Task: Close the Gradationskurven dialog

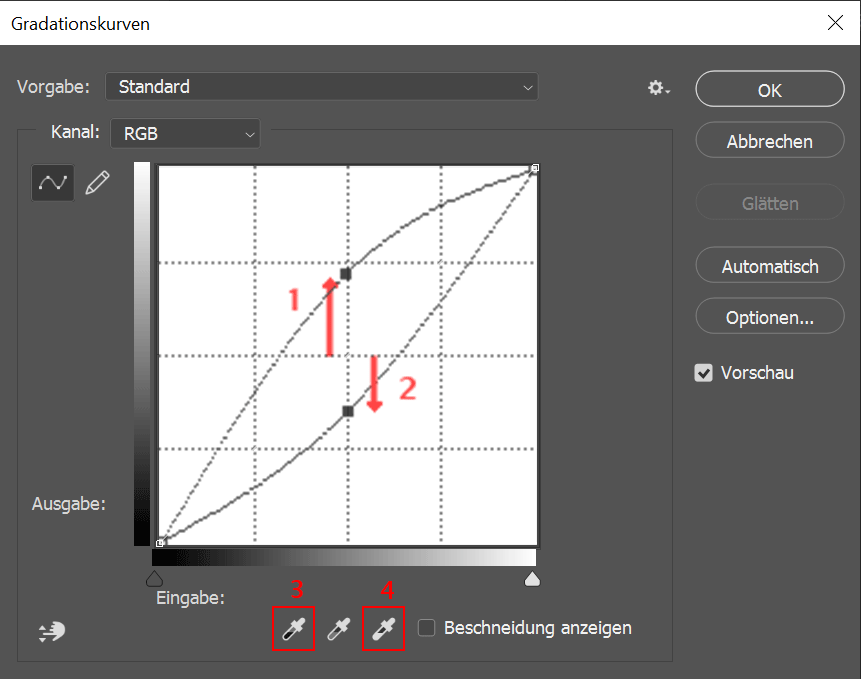Action: 835,23
